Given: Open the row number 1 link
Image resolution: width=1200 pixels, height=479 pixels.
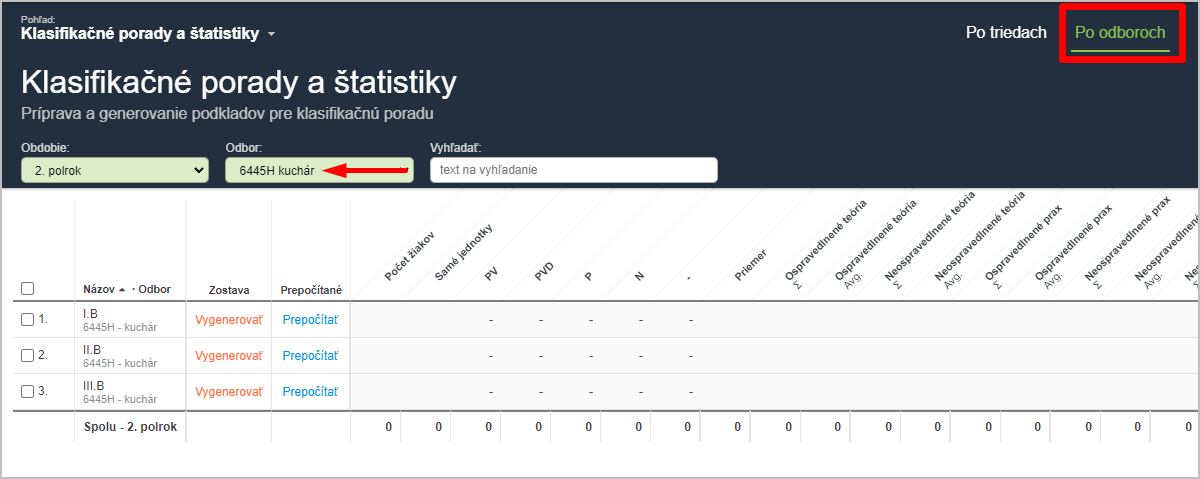Looking at the screenshot, I should [43, 320].
